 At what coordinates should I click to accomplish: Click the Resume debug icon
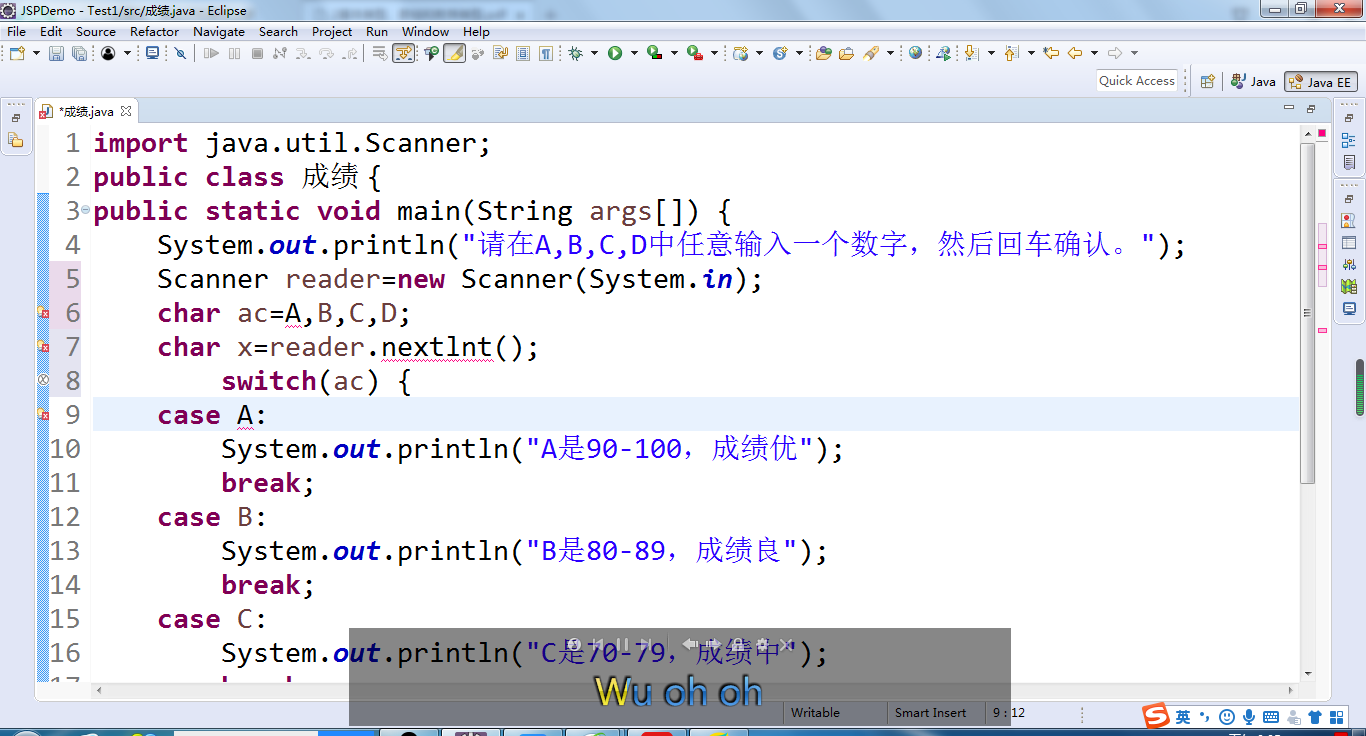coord(211,53)
